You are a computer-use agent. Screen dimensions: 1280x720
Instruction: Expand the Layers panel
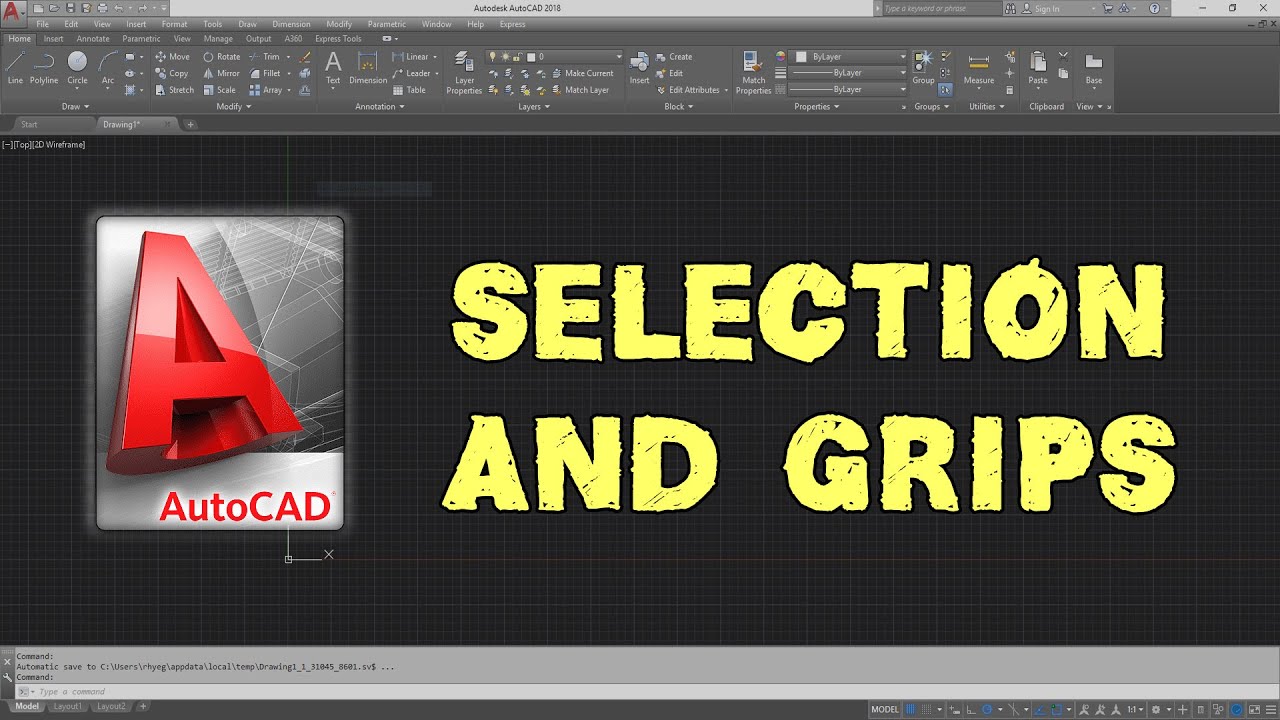pyautogui.click(x=534, y=106)
